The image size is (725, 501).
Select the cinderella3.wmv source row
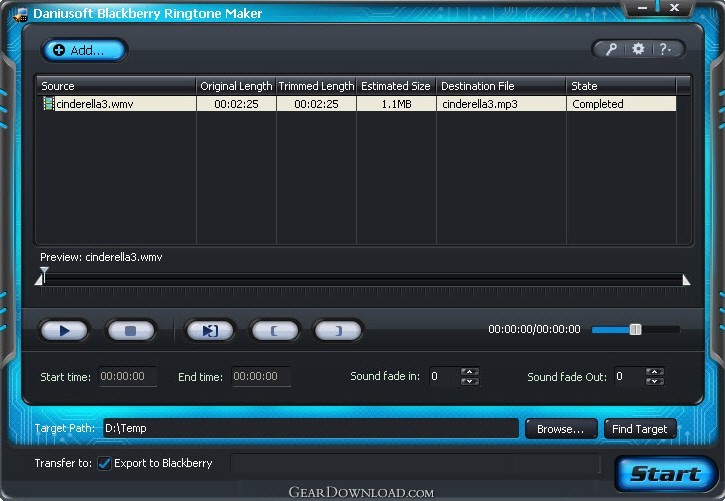356,104
